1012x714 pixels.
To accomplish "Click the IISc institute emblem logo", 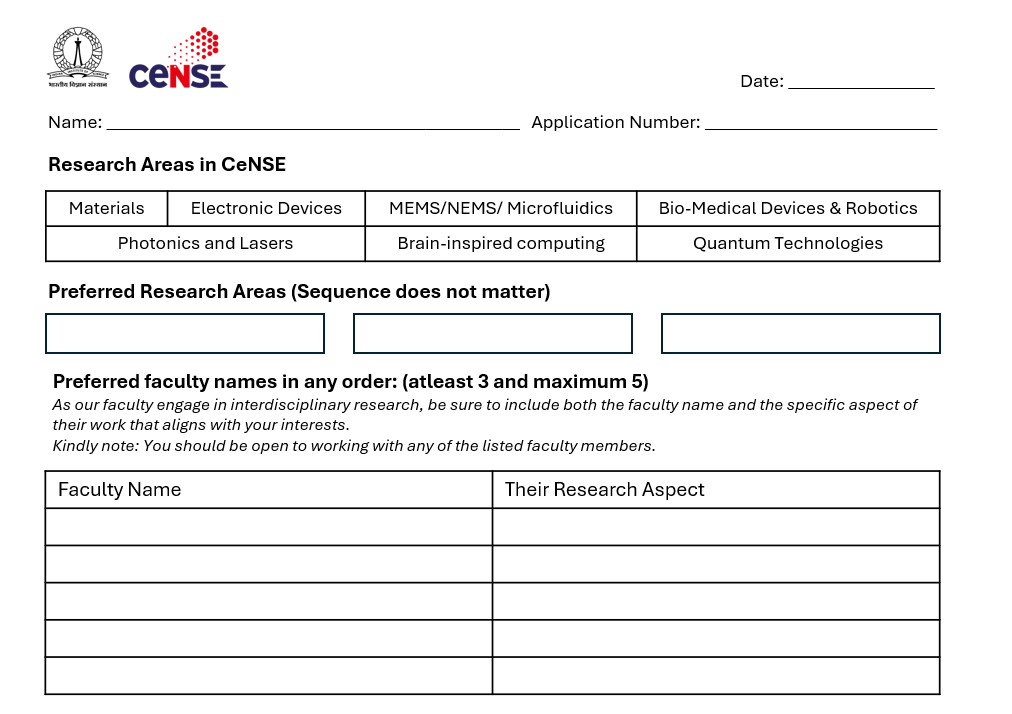I will (77, 58).
